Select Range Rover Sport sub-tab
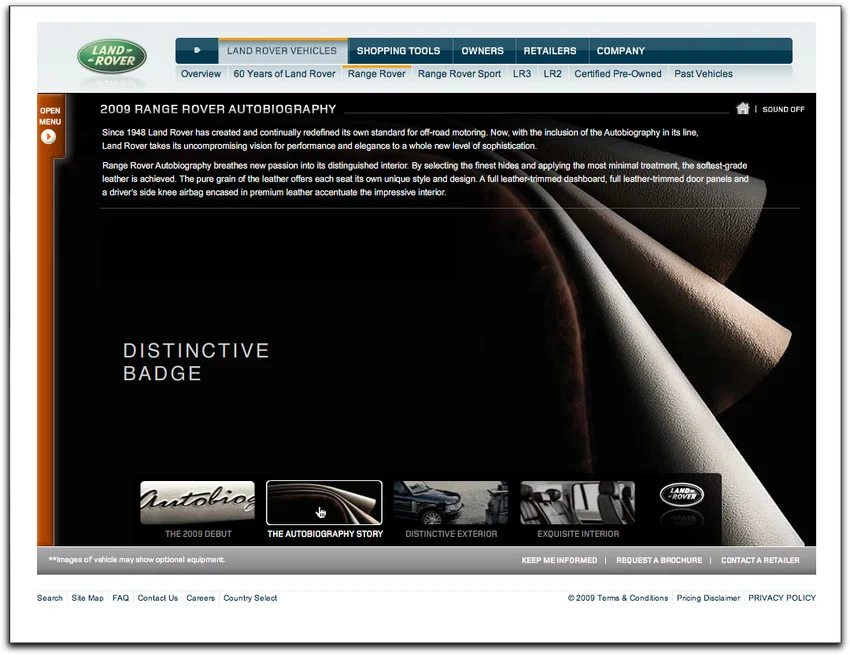This screenshot has width=850, height=655. click(x=459, y=74)
